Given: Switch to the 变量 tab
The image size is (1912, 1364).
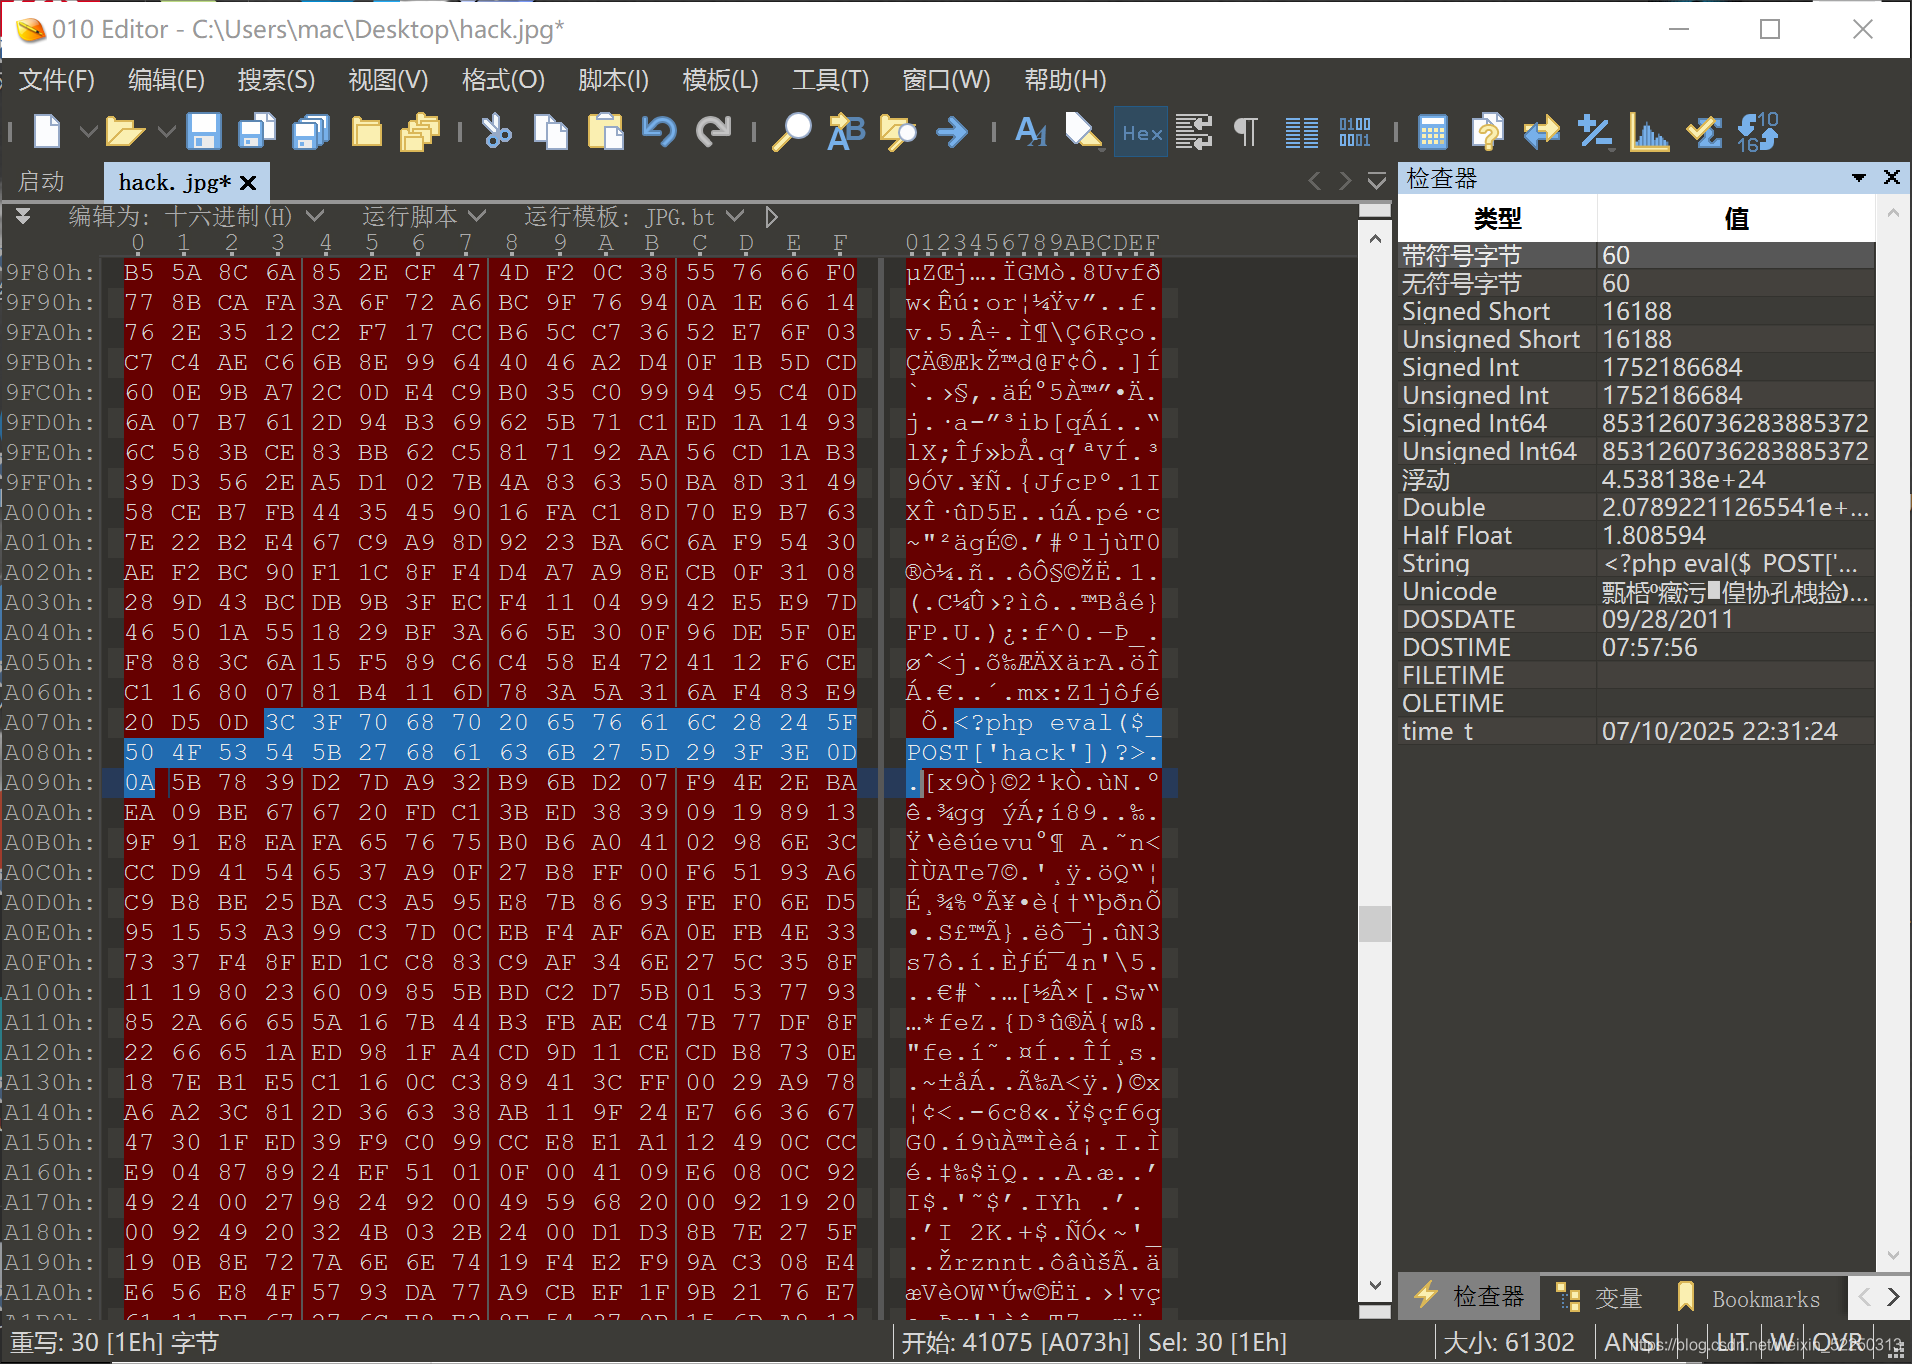Looking at the screenshot, I should 1599,1298.
